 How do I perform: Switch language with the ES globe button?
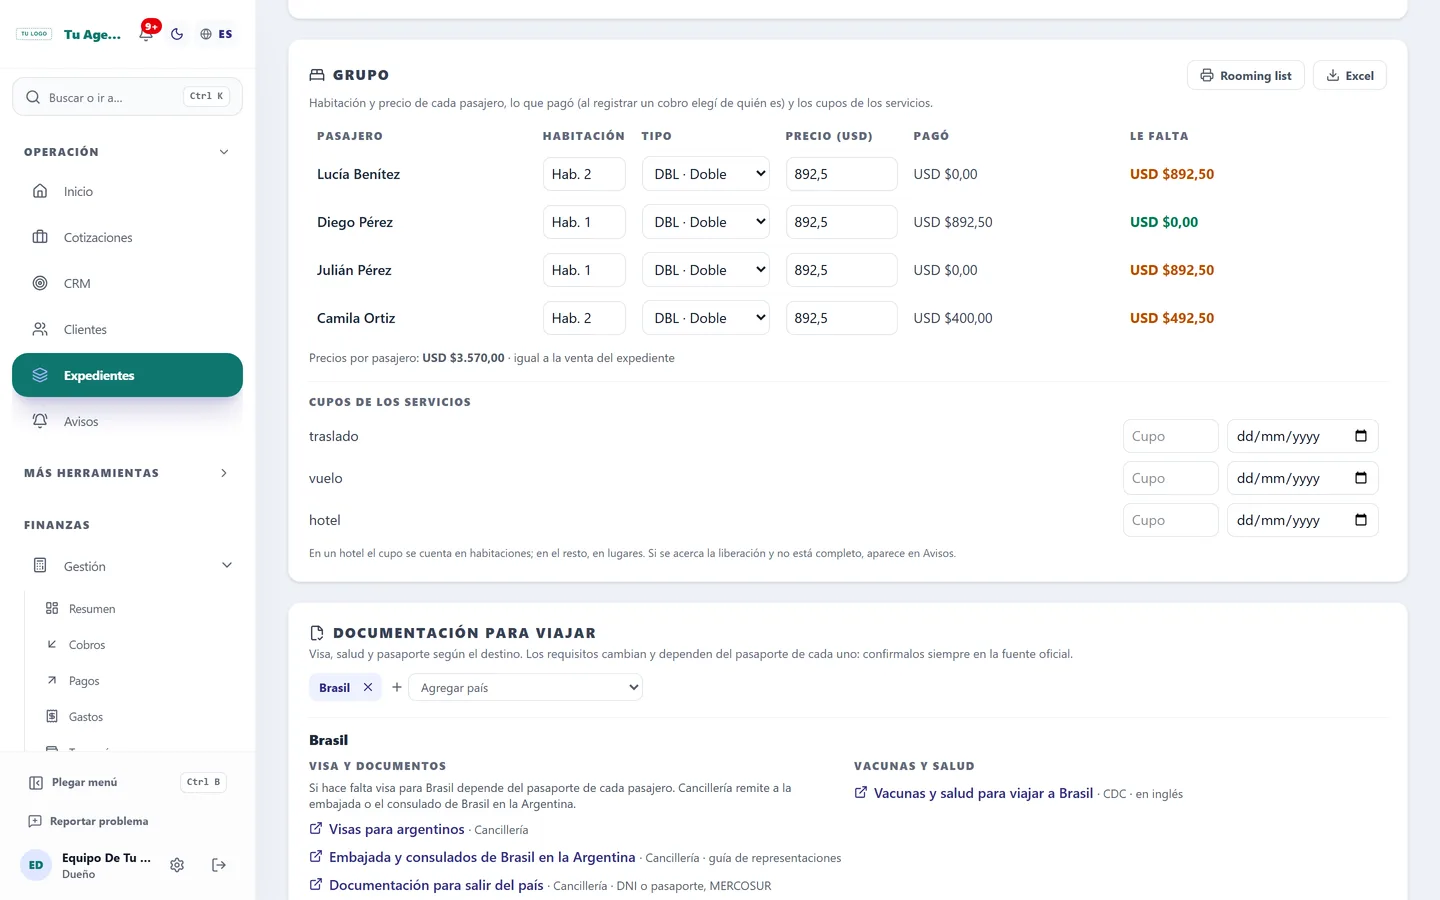pyautogui.click(x=216, y=34)
